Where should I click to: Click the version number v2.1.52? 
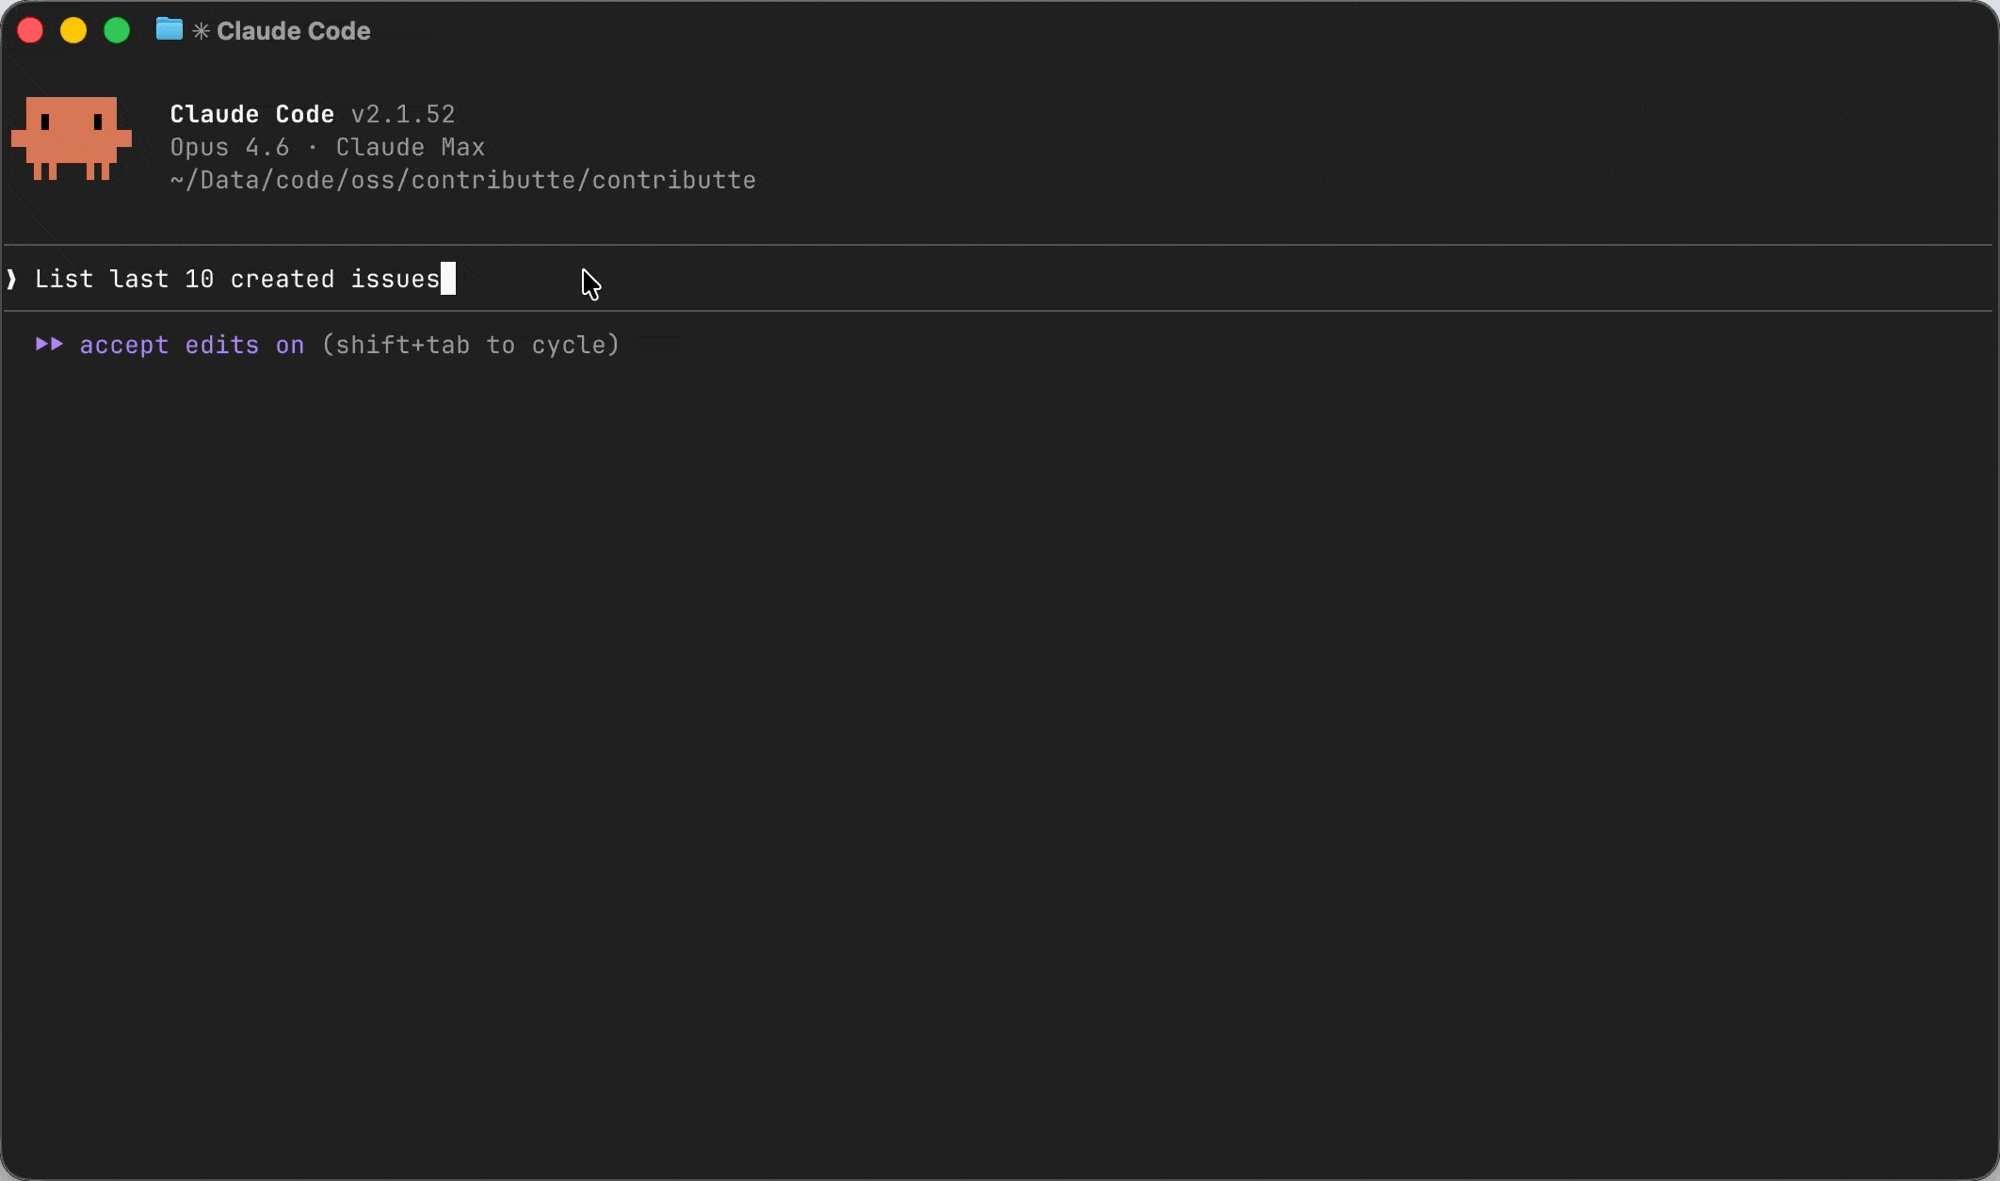403,114
